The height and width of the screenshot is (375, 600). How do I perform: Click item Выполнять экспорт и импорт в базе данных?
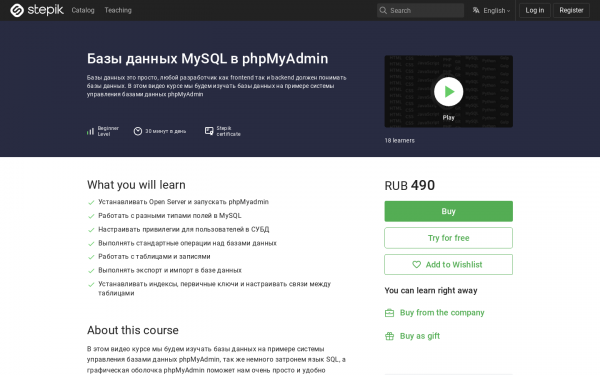170,270
